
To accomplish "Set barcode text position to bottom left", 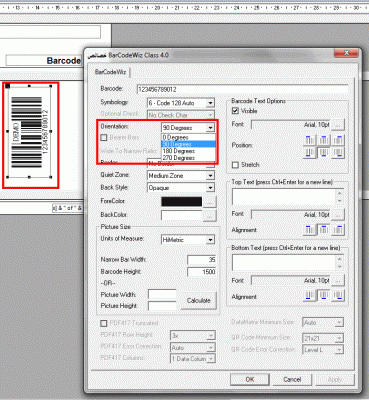I will 310,153.
